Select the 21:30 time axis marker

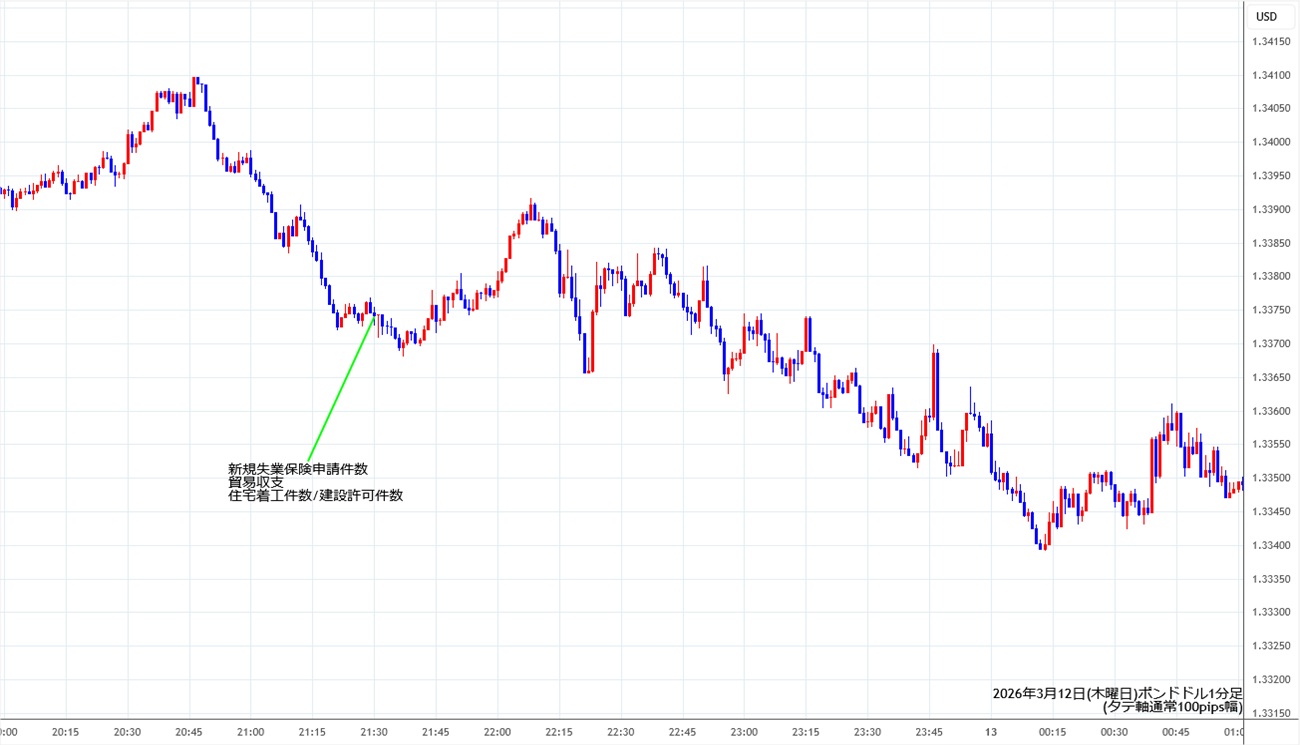click(374, 732)
